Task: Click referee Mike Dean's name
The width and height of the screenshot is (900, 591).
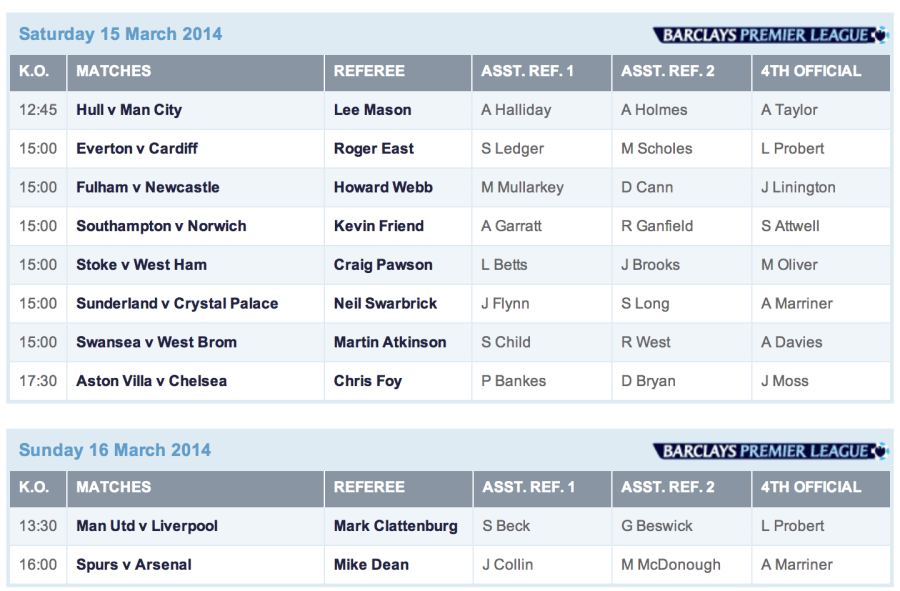Action: point(371,565)
